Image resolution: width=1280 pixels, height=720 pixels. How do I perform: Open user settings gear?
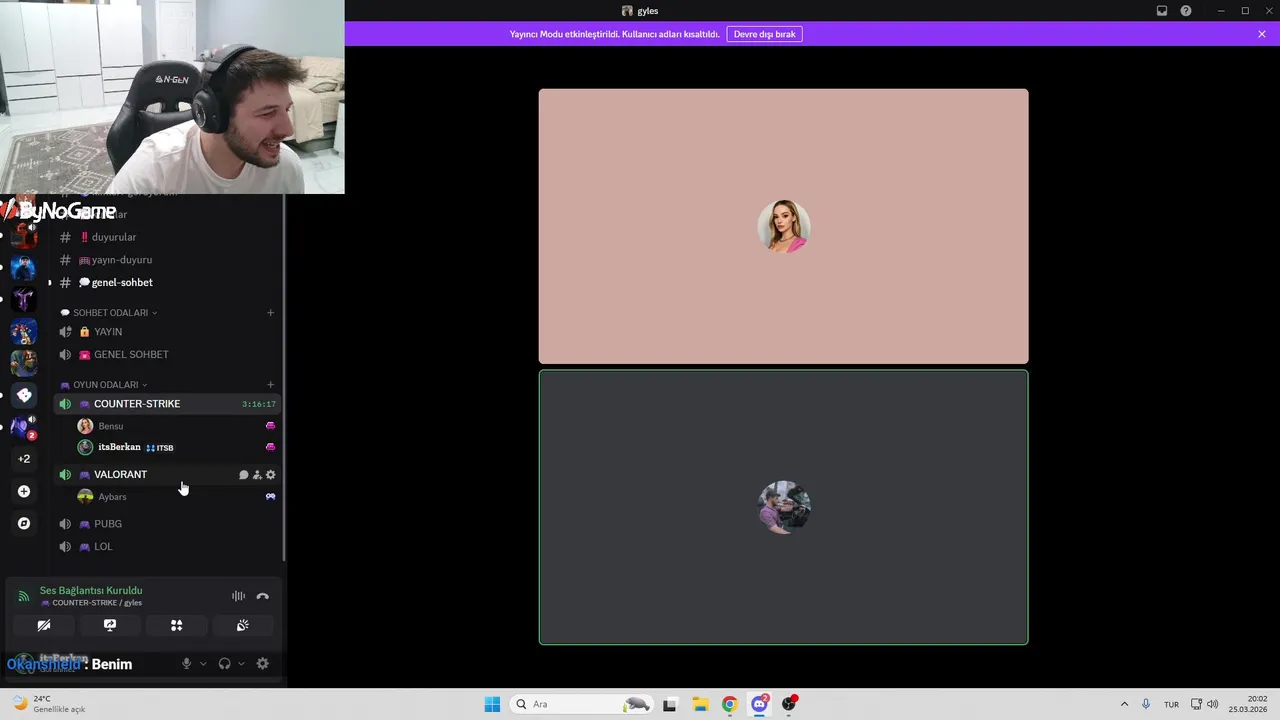pos(262,664)
